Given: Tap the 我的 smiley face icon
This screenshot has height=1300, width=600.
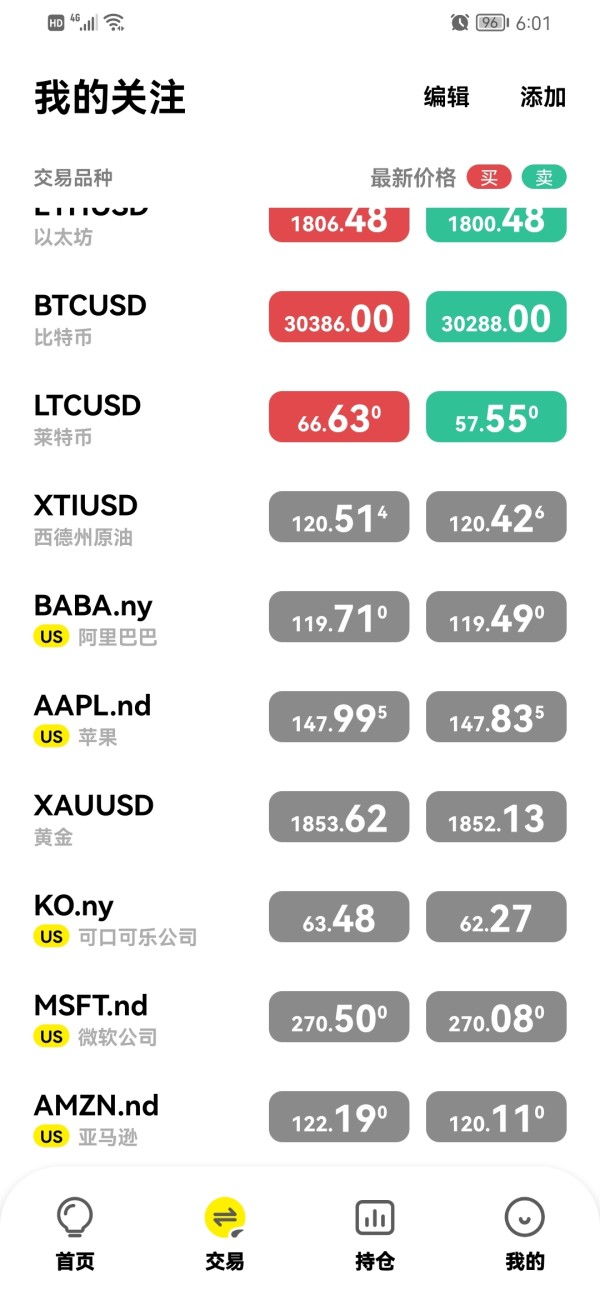Looking at the screenshot, I should 524,1218.
